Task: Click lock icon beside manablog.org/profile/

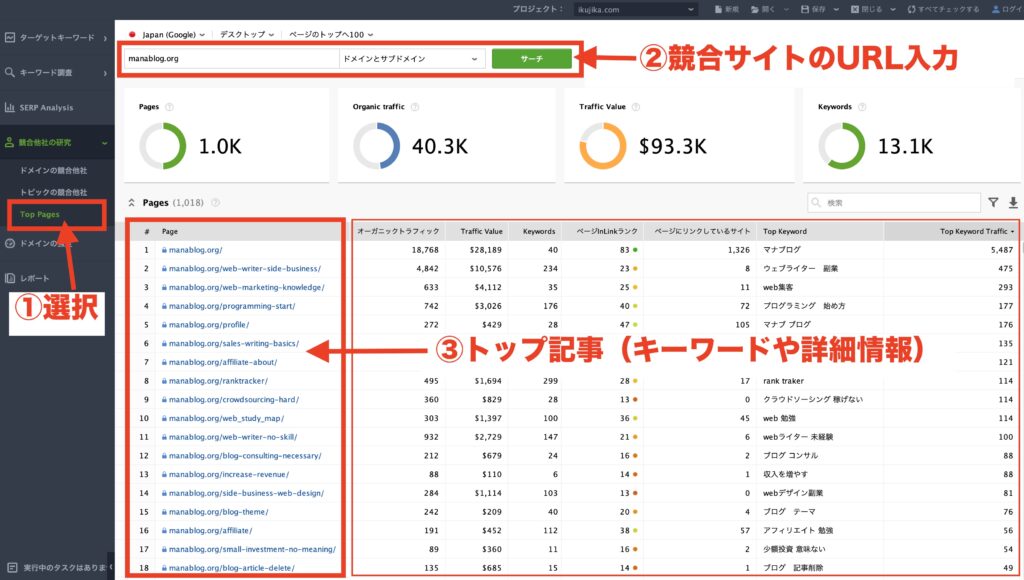Action: [x=164, y=325]
